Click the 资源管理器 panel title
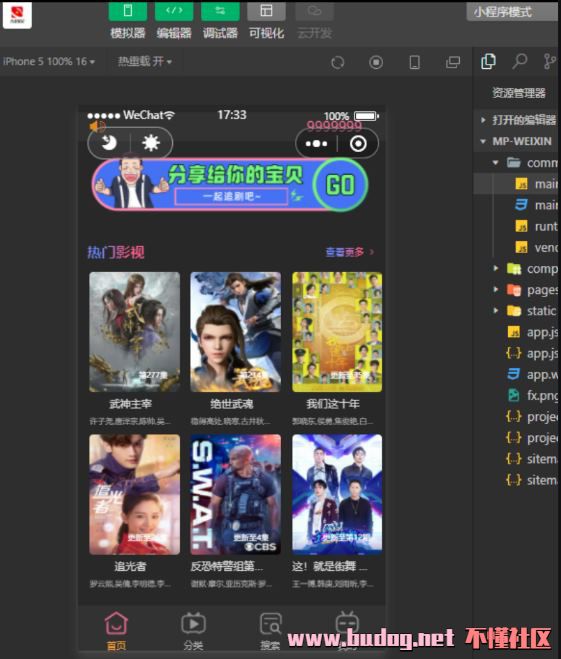561x659 pixels. (x=519, y=93)
